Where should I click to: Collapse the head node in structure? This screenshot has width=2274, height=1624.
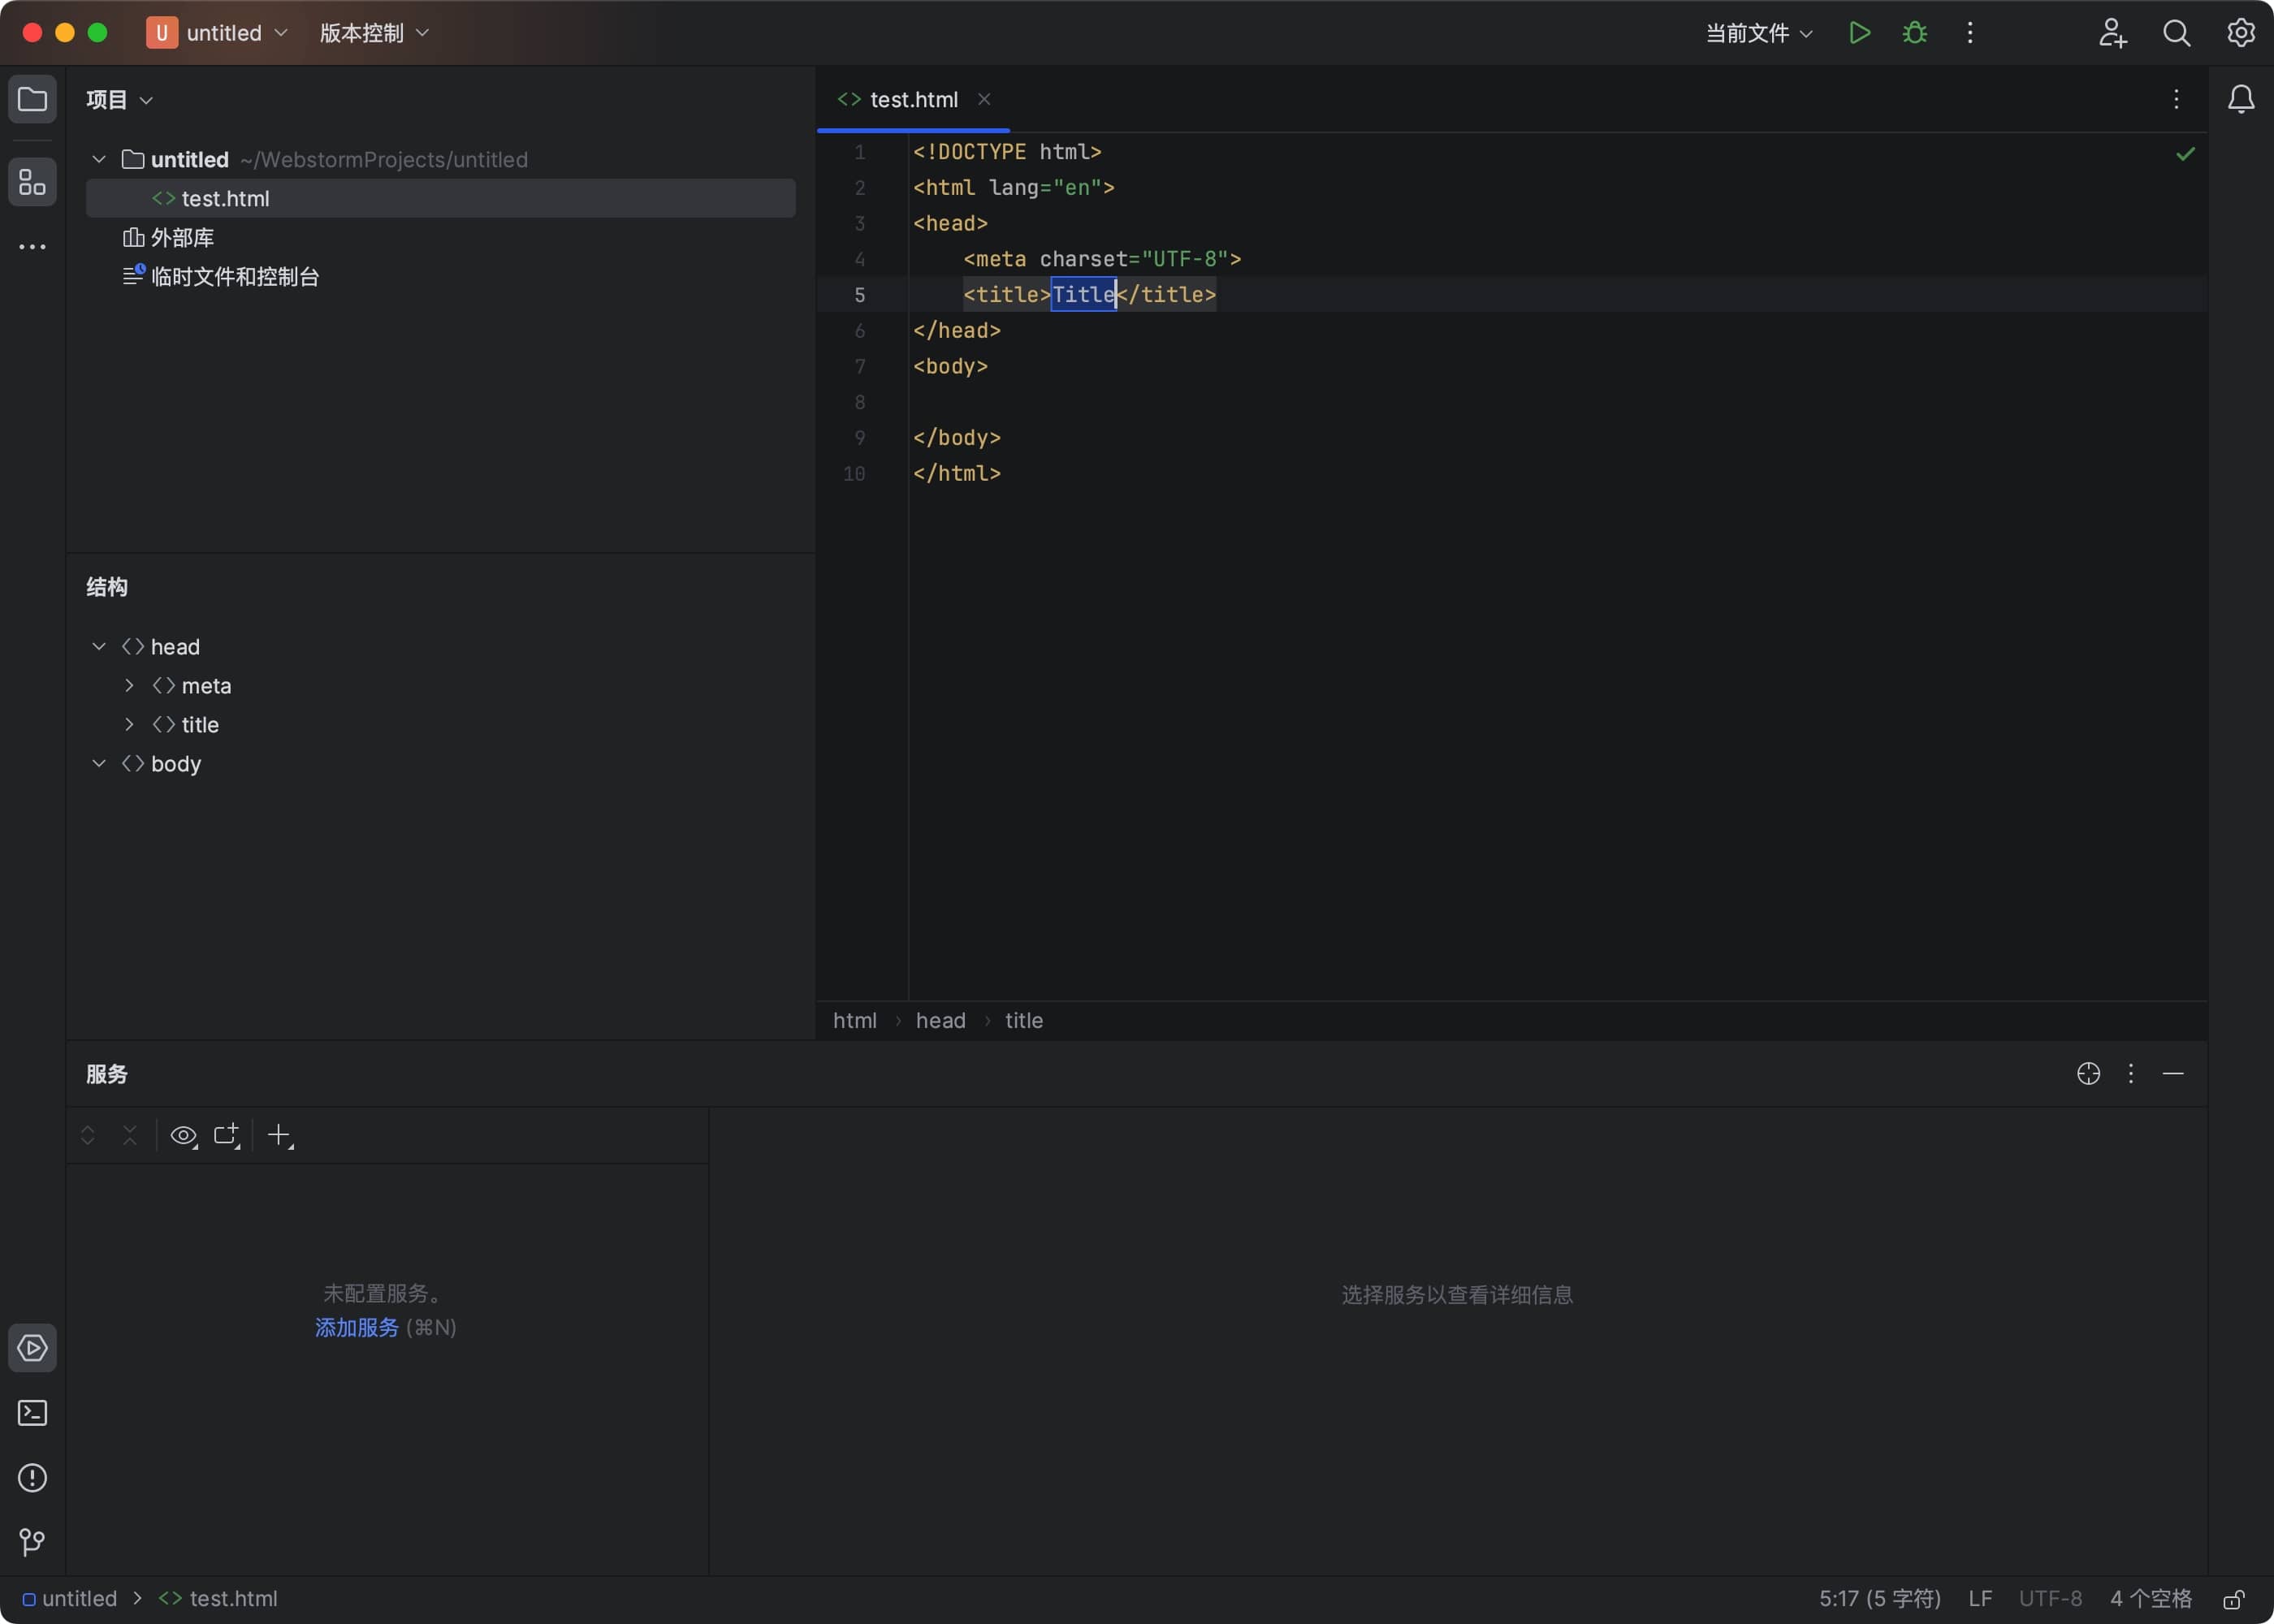(x=99, y=647)
